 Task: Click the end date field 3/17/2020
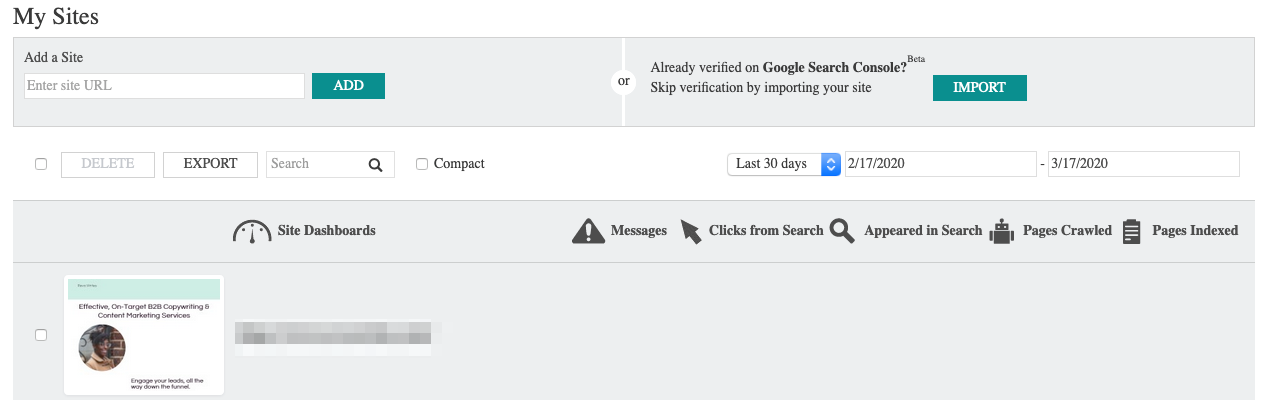pyautogui.click(x=1143, y=164)
